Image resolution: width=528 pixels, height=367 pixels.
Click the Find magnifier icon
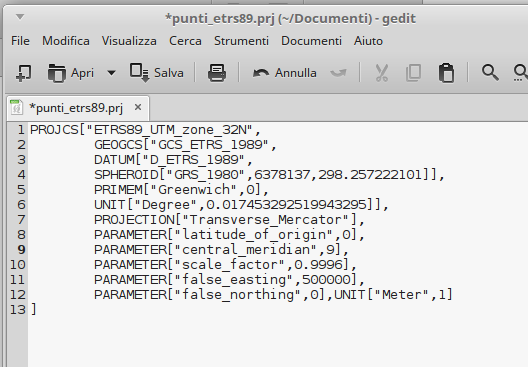[490, 73]
